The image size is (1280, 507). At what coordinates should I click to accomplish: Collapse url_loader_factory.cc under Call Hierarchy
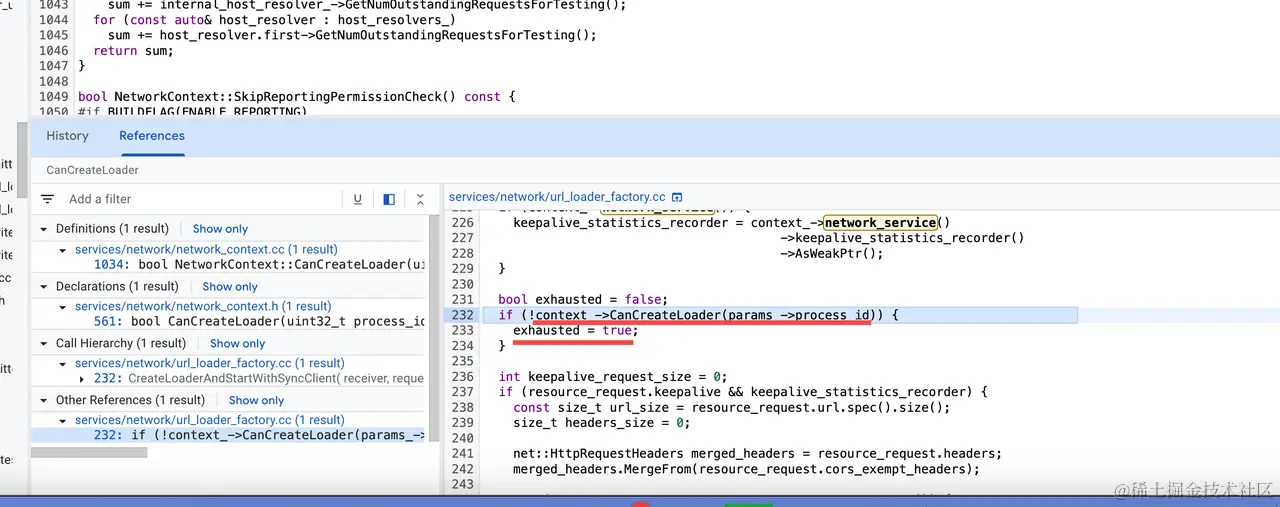coord(63,364)
